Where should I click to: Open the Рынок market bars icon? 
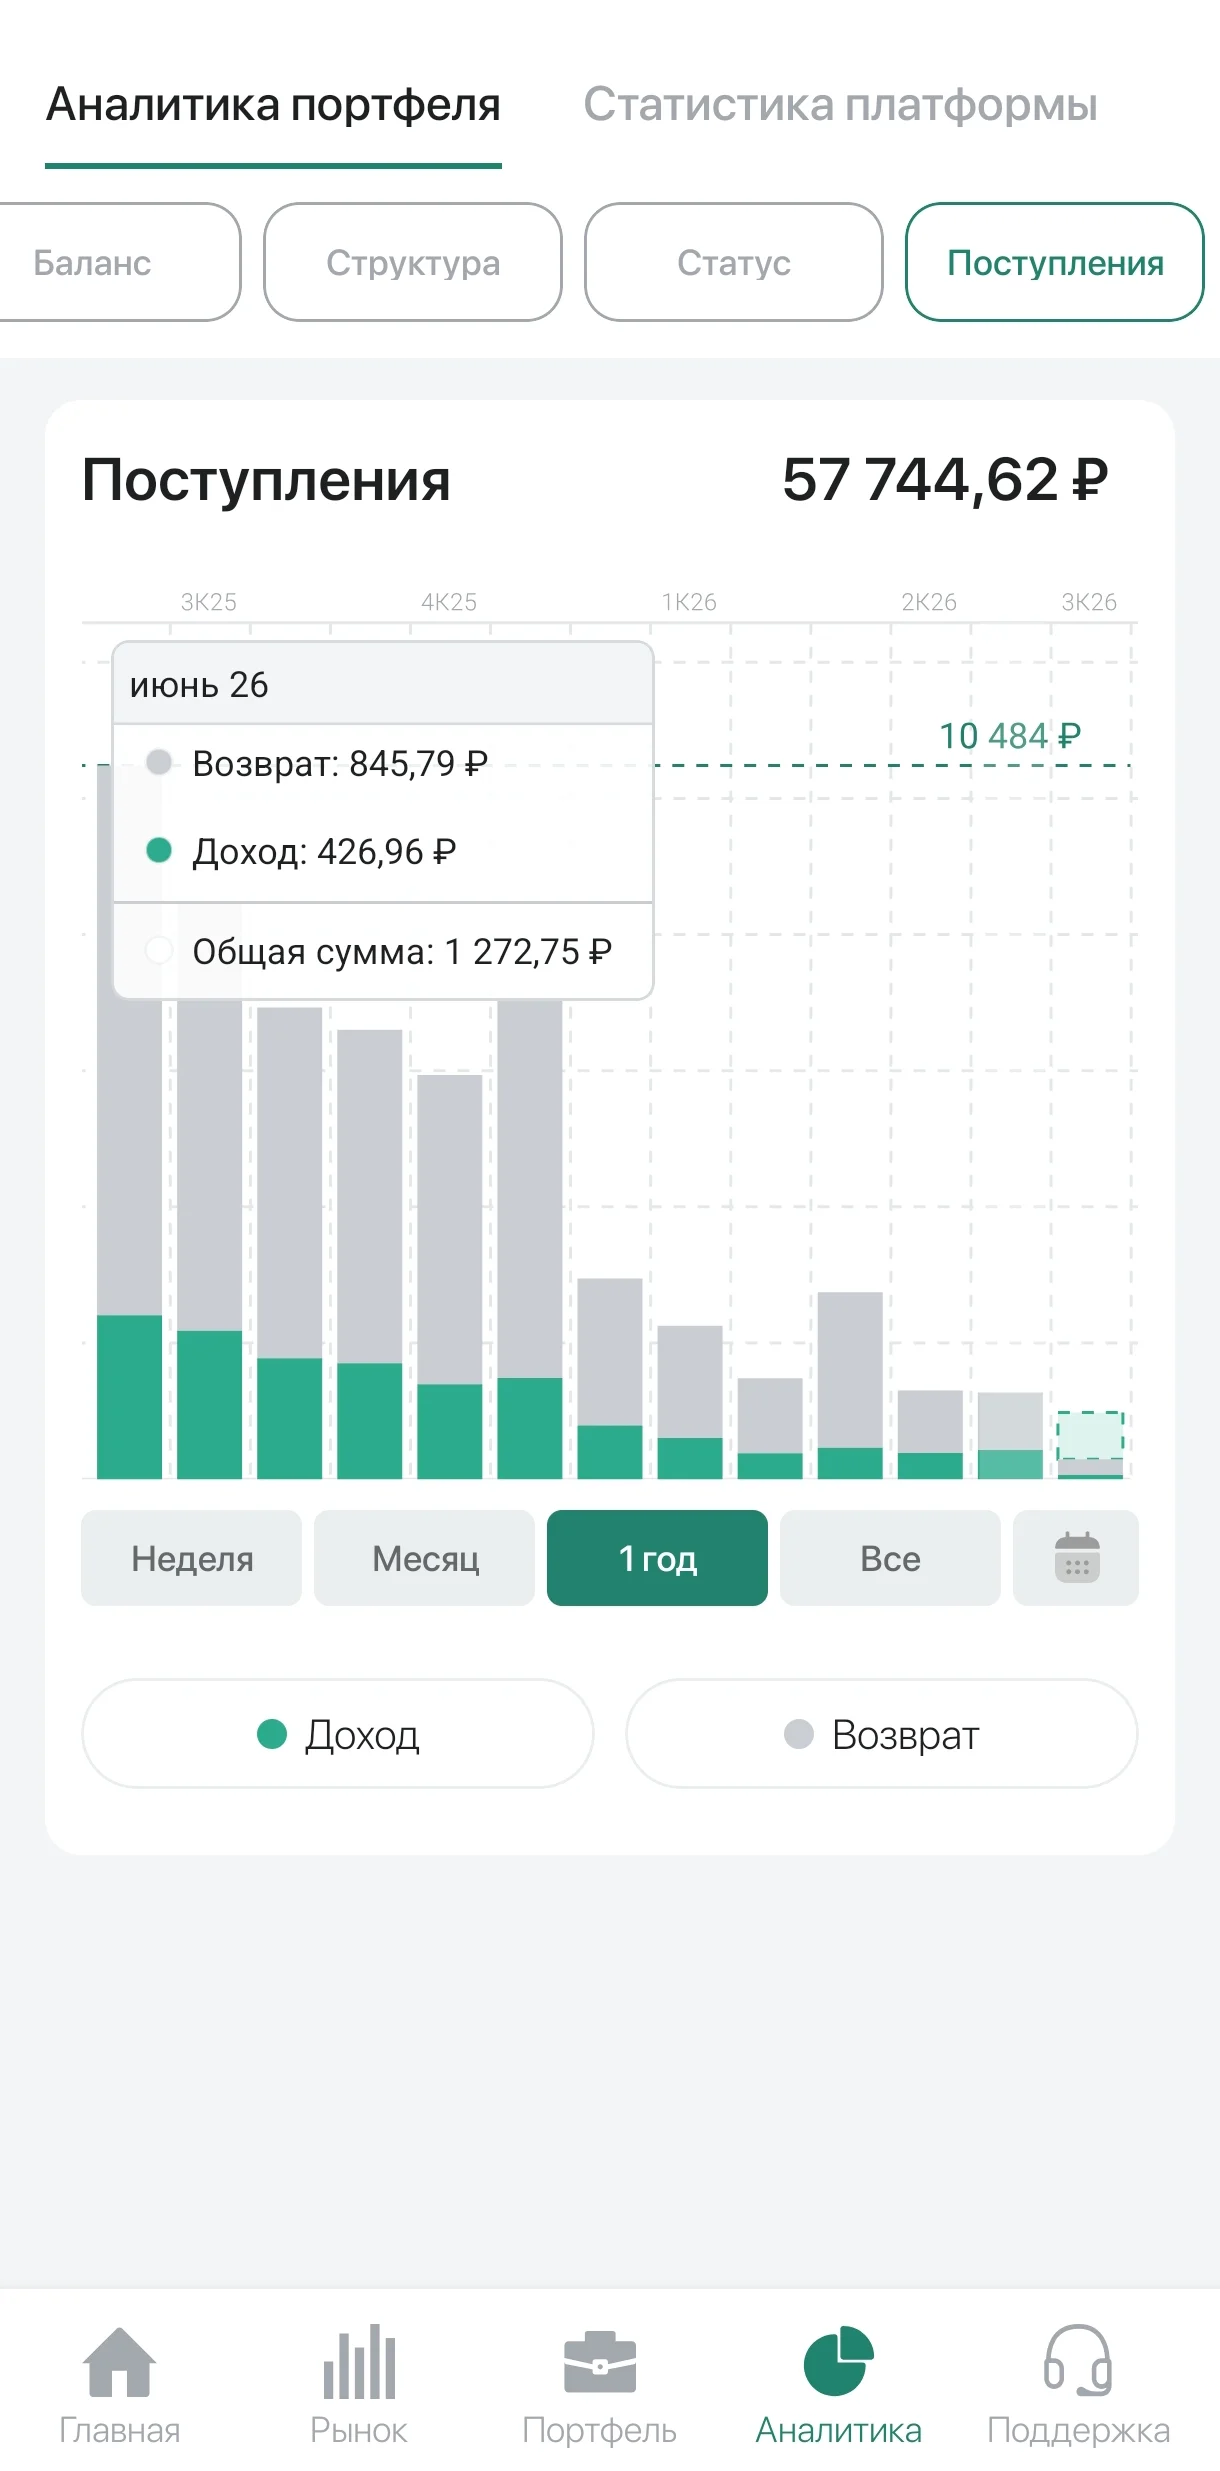(x=359, y=2362)
